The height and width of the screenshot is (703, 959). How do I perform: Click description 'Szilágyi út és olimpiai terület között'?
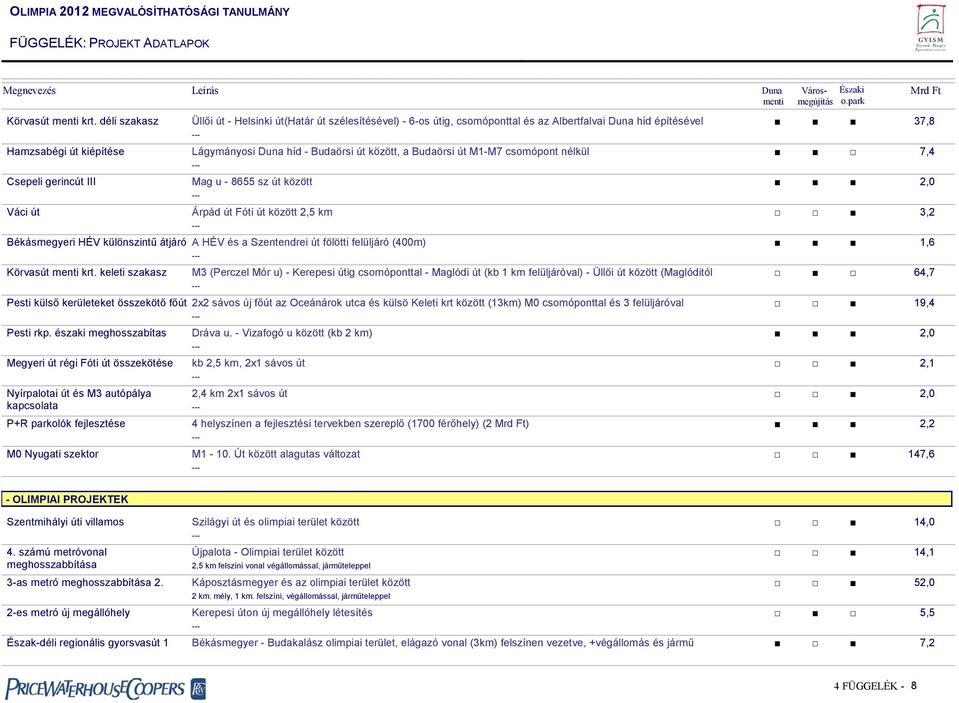tap(275, 522)
